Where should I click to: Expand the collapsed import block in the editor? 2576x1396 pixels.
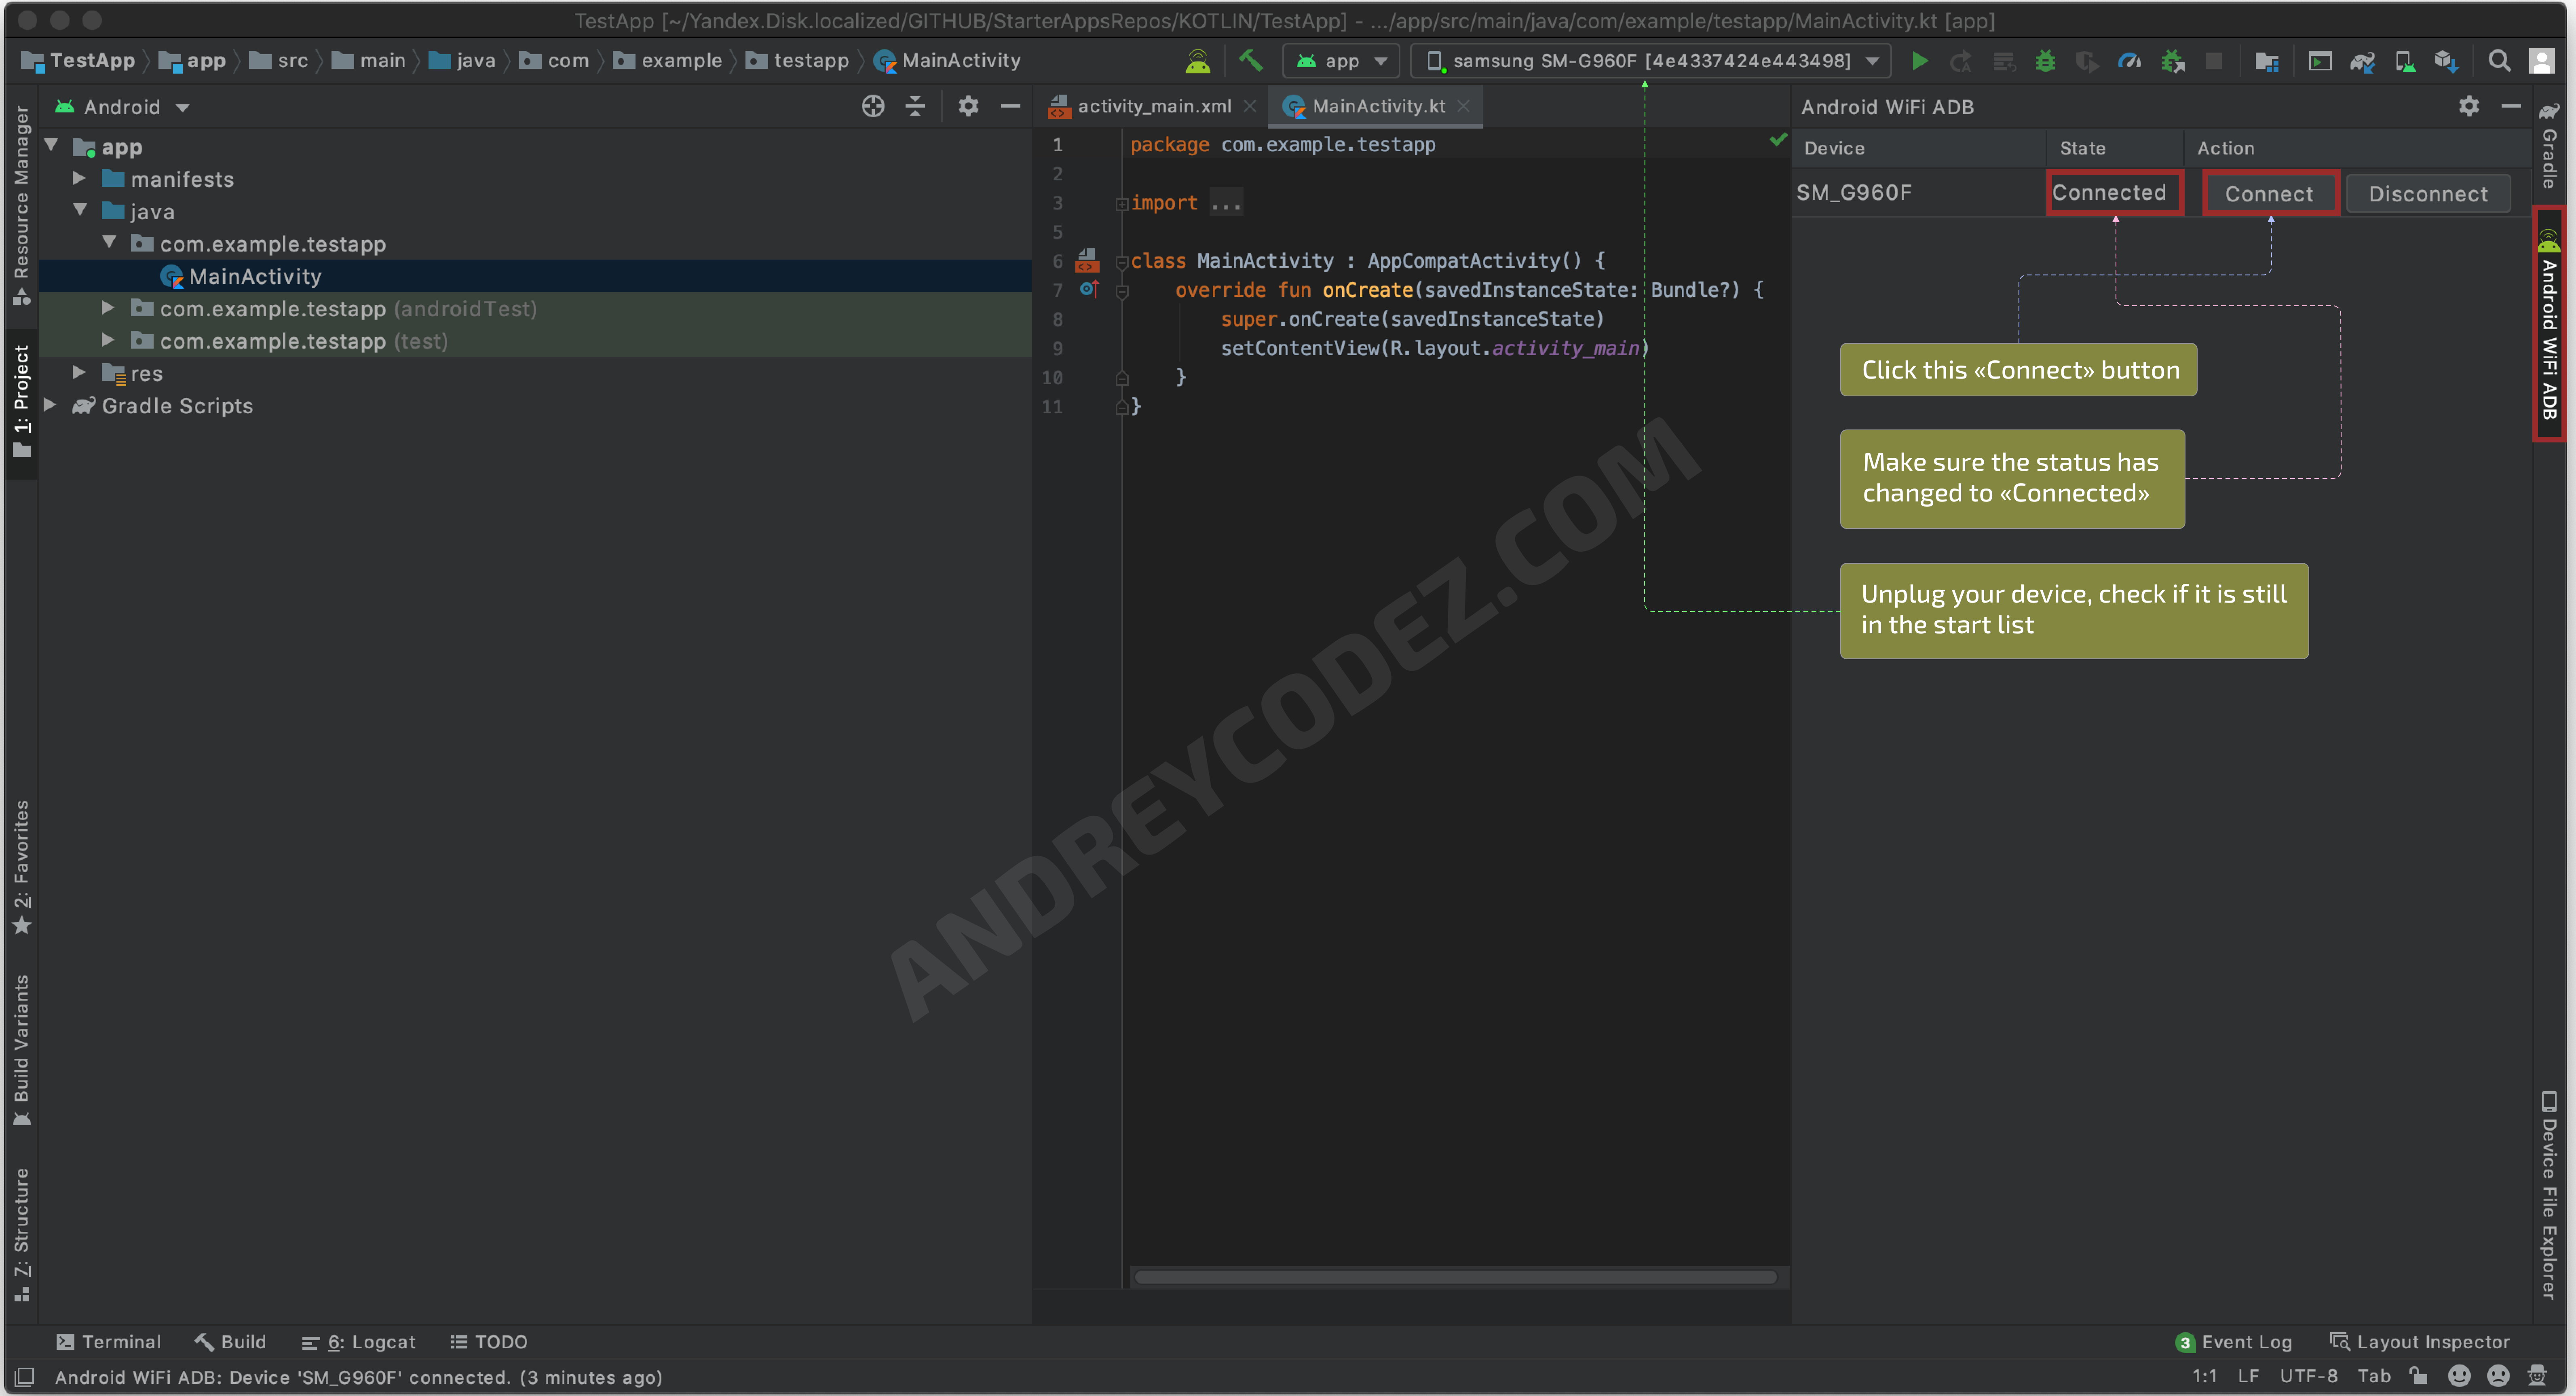(x=1122, y=204)
